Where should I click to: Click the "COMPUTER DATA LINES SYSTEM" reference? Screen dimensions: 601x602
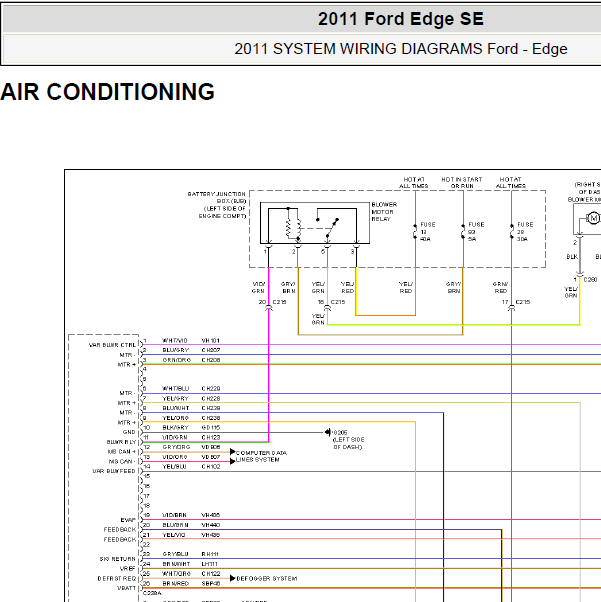[x=261, y=456]
